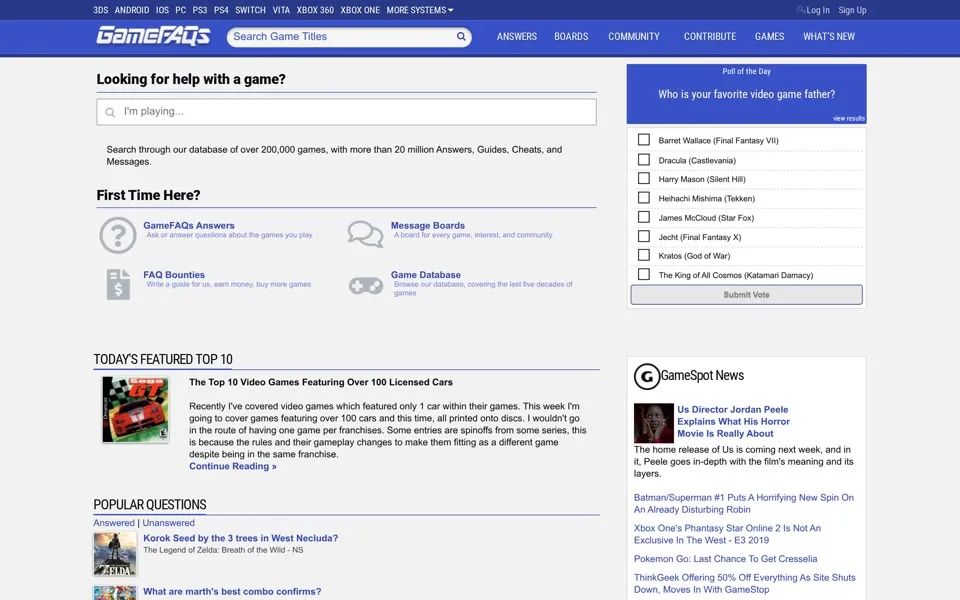Select the PS4 system link

221,10
